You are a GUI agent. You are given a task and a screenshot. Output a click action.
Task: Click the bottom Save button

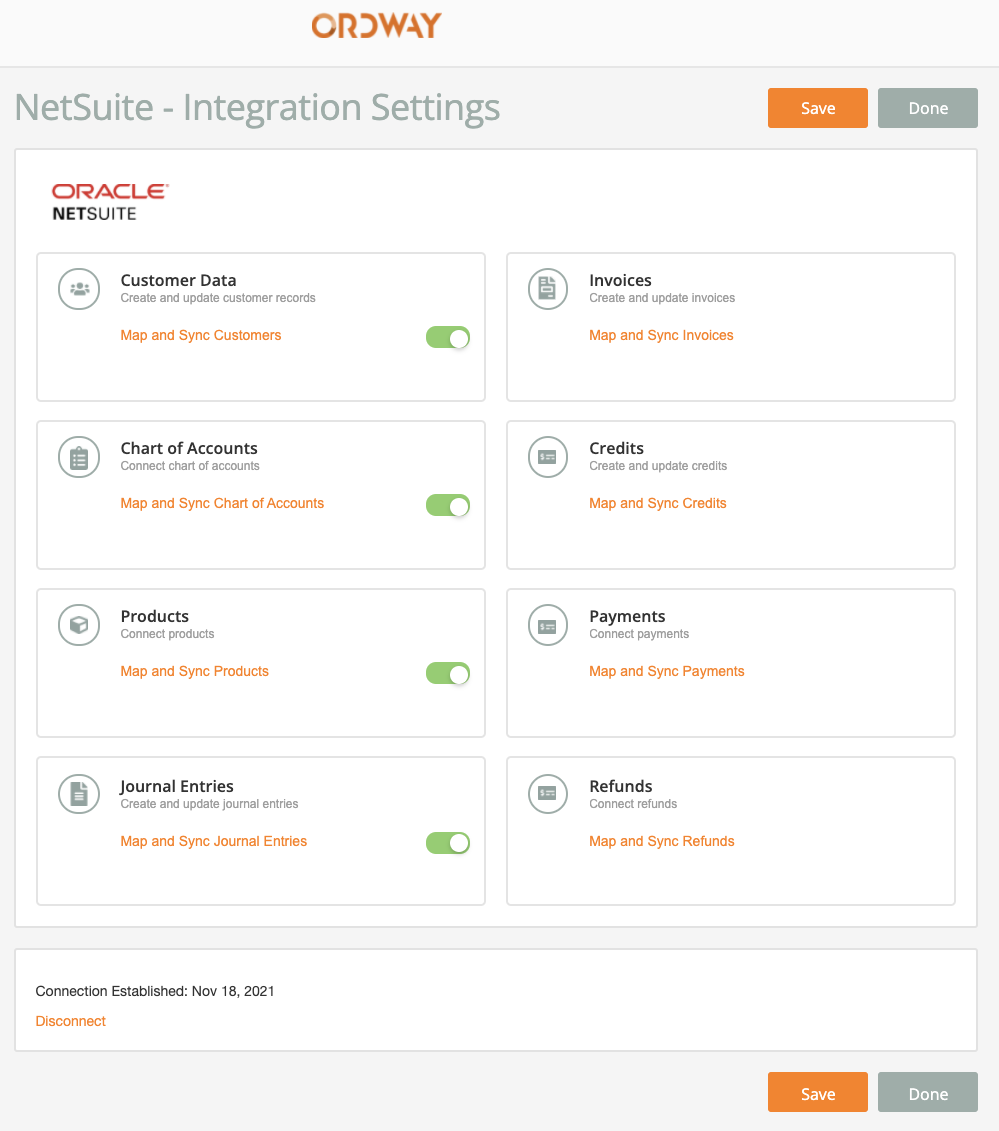818,1092
